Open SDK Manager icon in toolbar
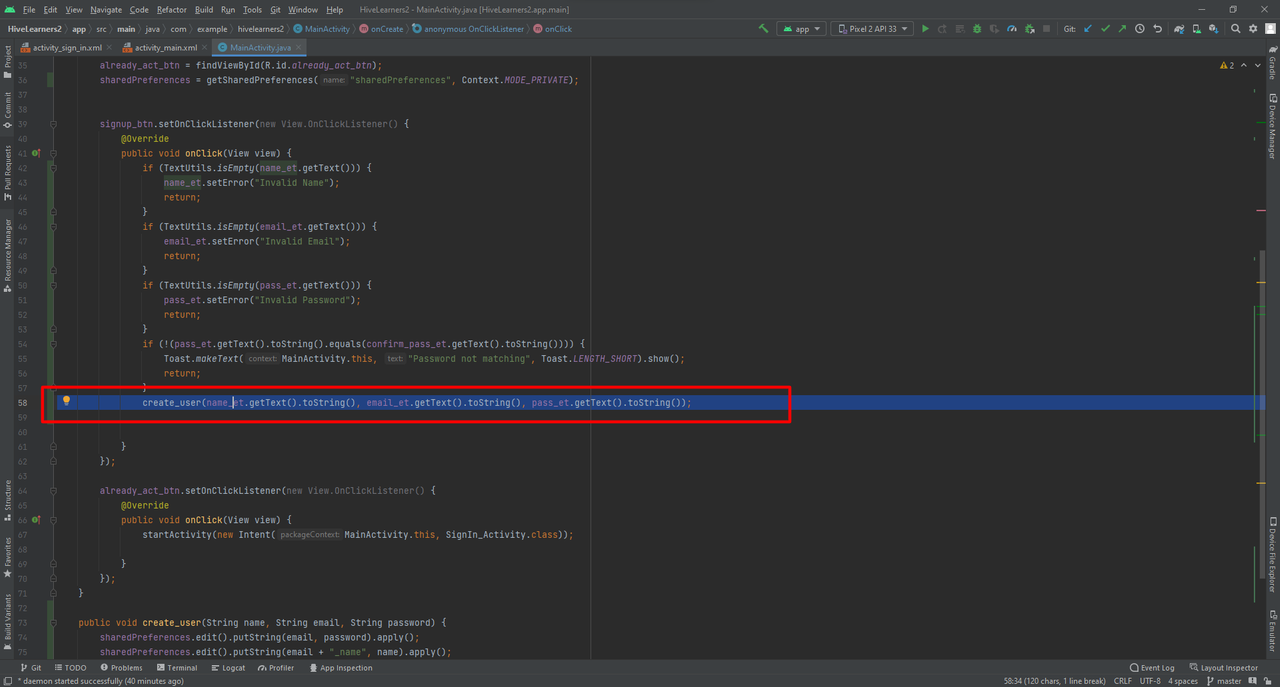The image size is (1280, 687). pyautogui.click(x=1214, y=29)
